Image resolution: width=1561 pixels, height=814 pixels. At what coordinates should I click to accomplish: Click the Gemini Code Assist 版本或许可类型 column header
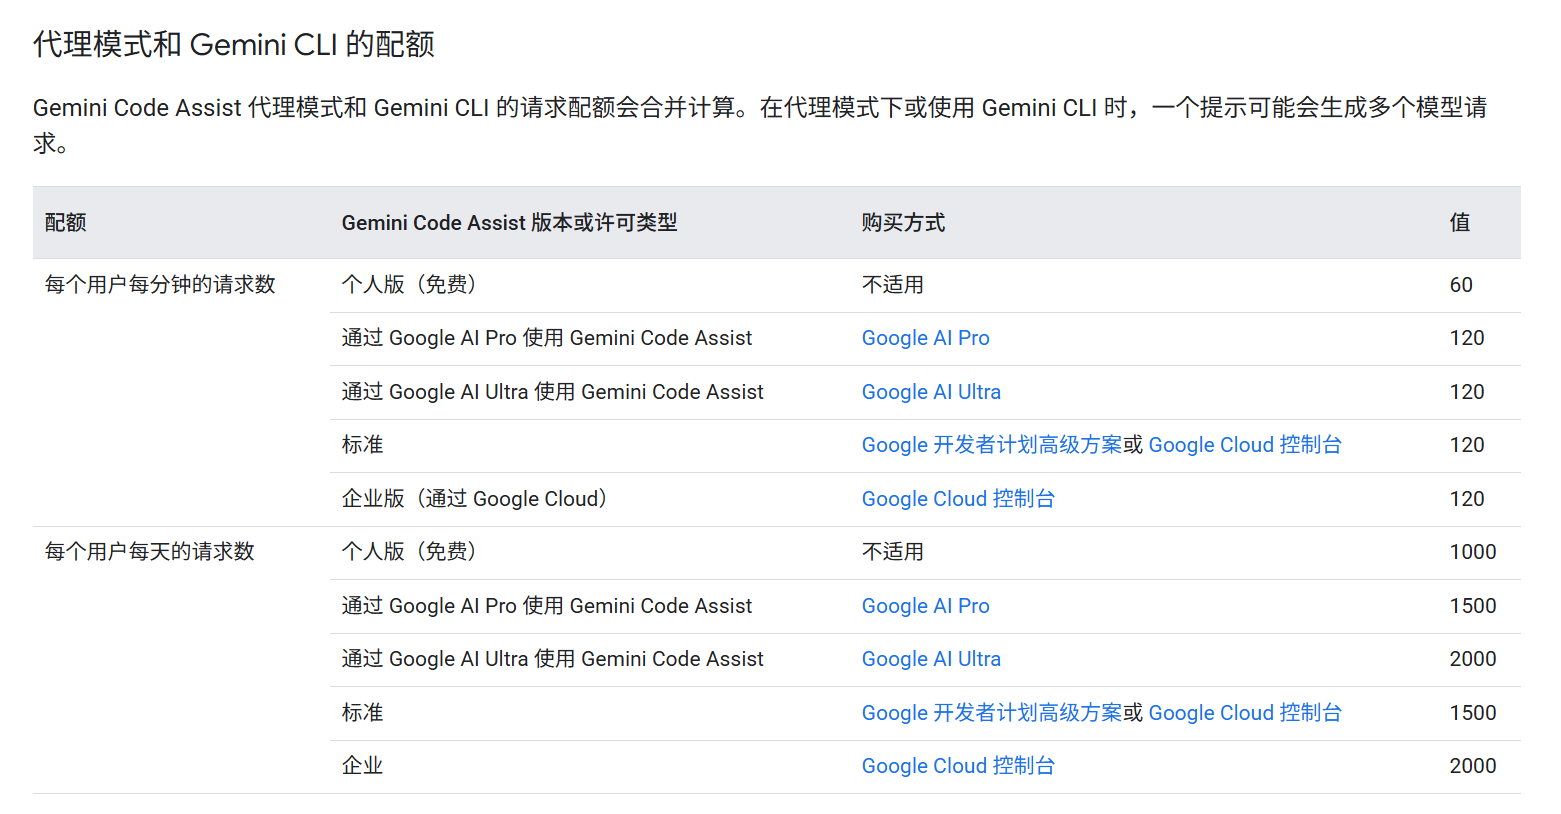(x=509, y=223)
